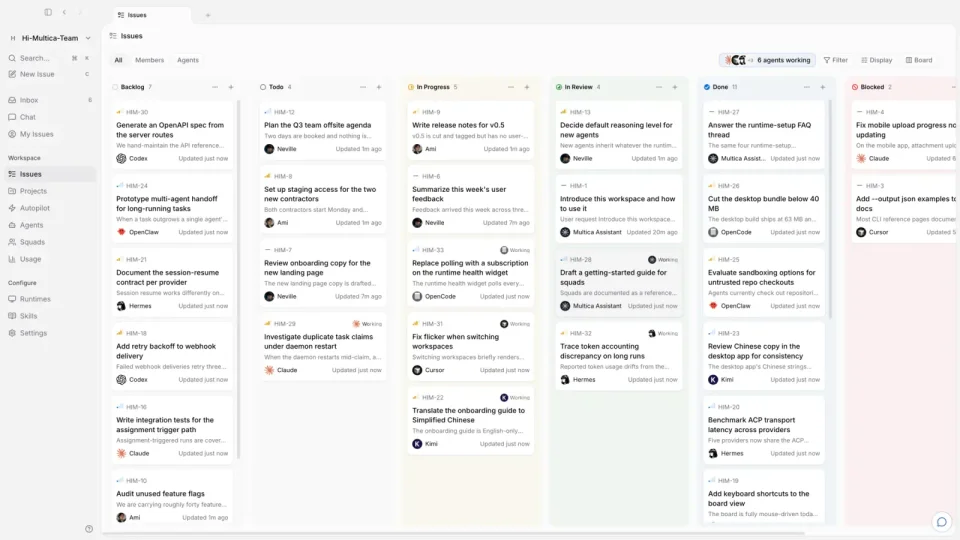The width and height of the screenshot is (960, 540).
Task: Open Projects in the sidebar
Action: [x=49, y=191]
